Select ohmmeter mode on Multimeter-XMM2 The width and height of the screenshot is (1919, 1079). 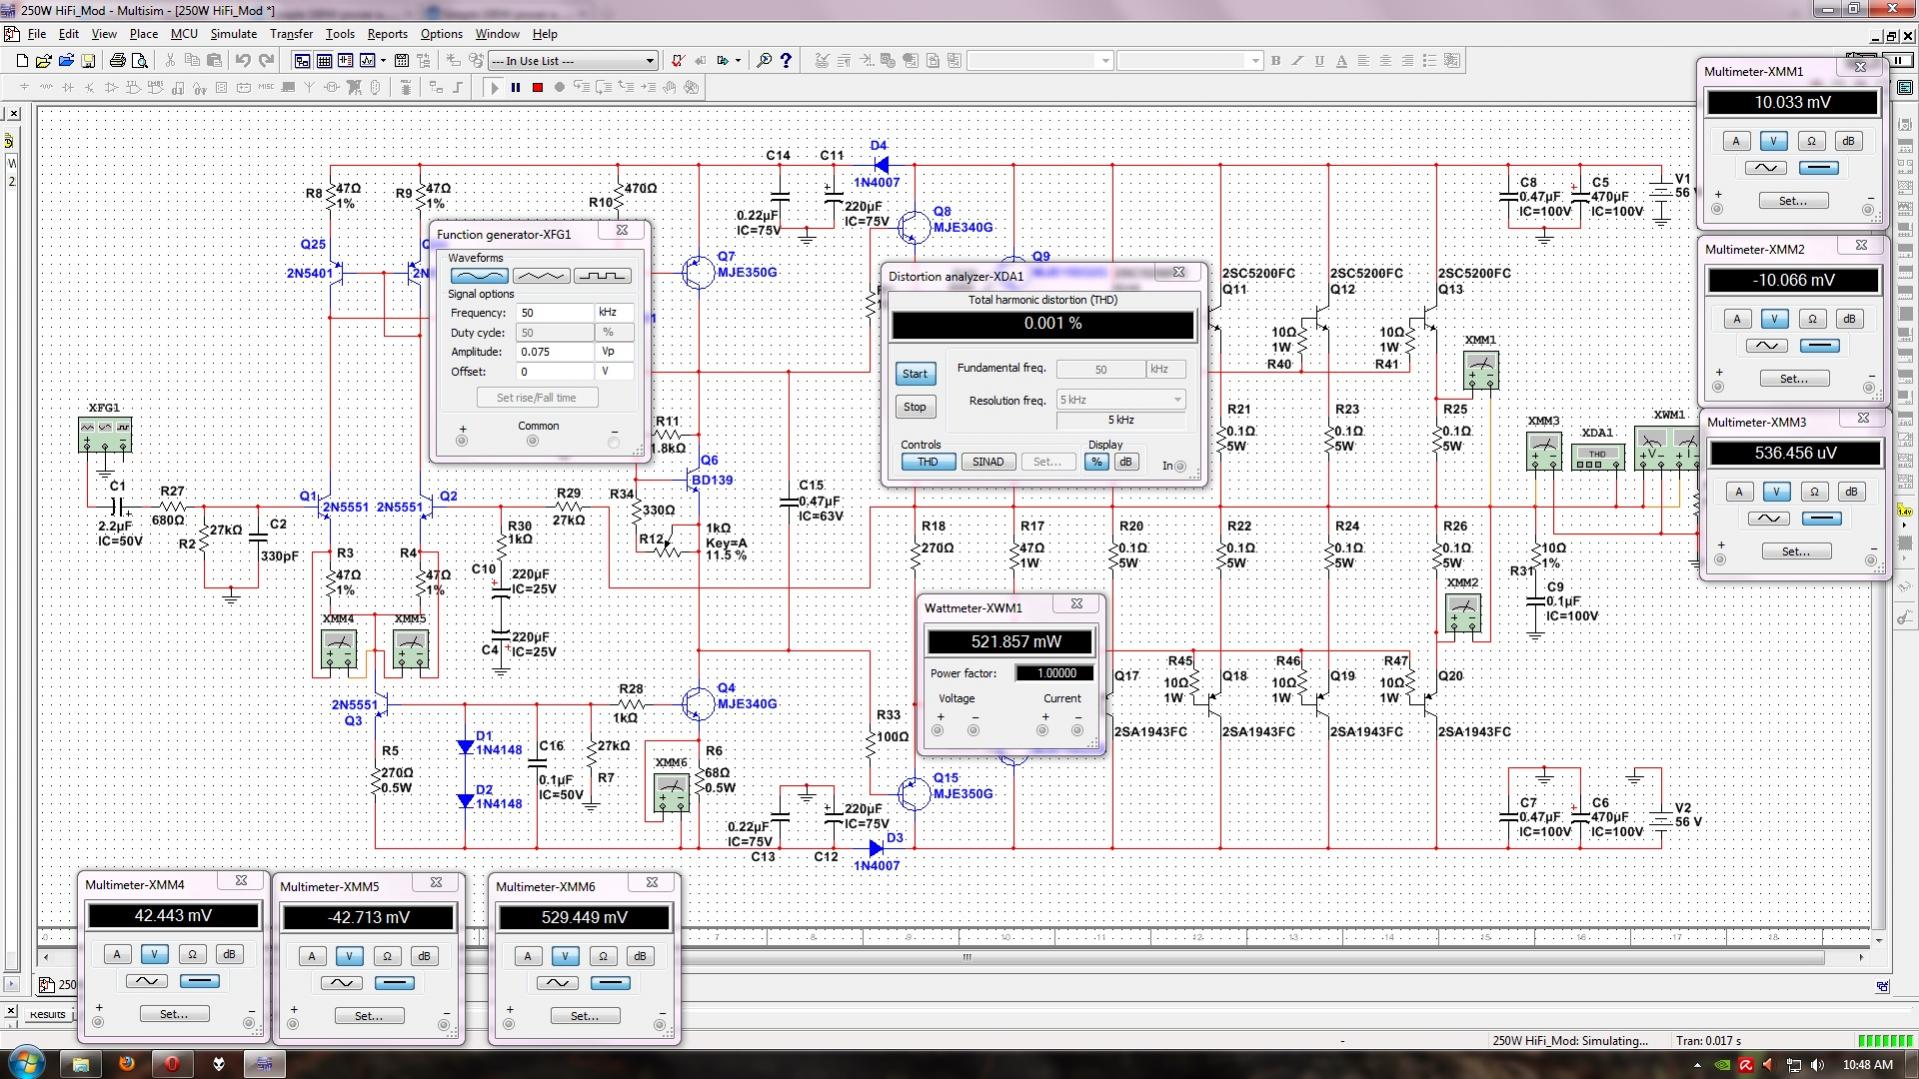click(1812, 319)
